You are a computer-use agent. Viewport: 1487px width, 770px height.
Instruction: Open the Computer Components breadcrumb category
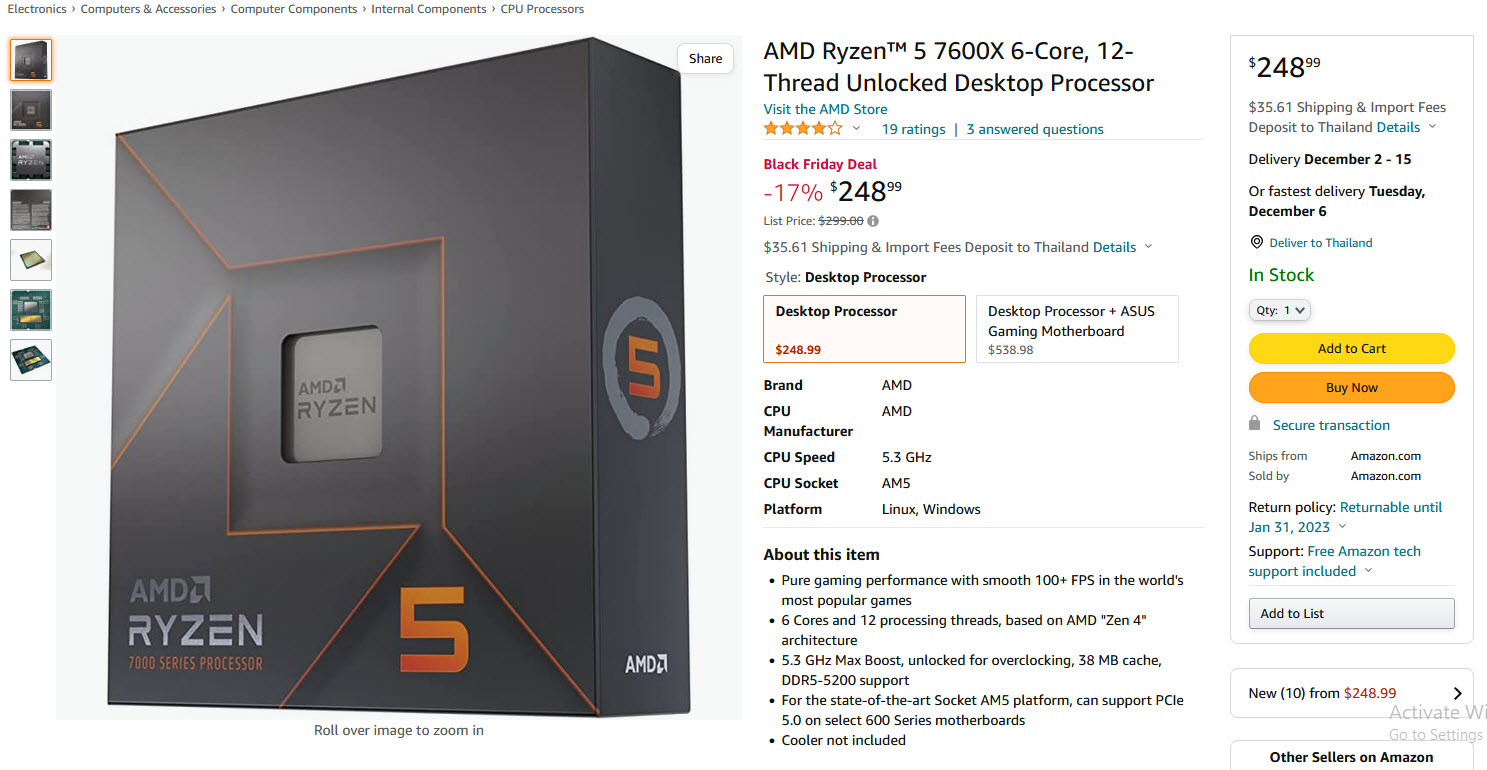pyautogui.click(x=294, y=8)
